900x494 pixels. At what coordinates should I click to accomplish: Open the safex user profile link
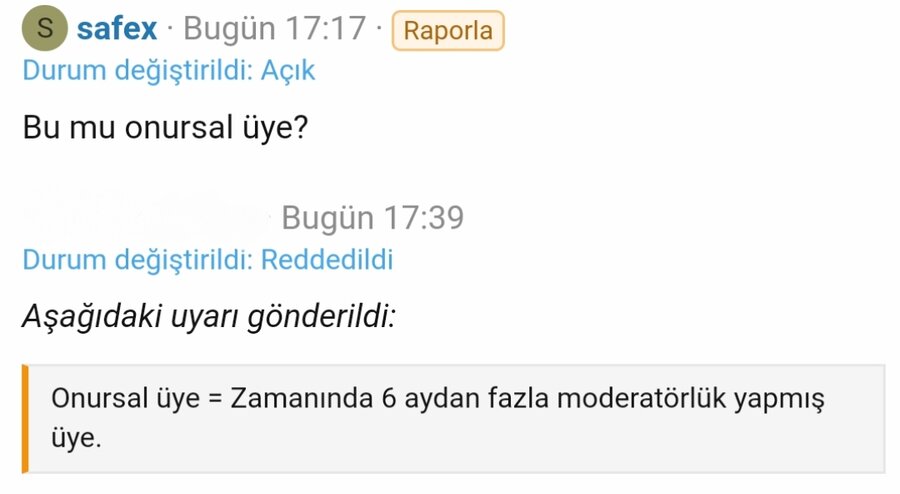pos(117,29)
